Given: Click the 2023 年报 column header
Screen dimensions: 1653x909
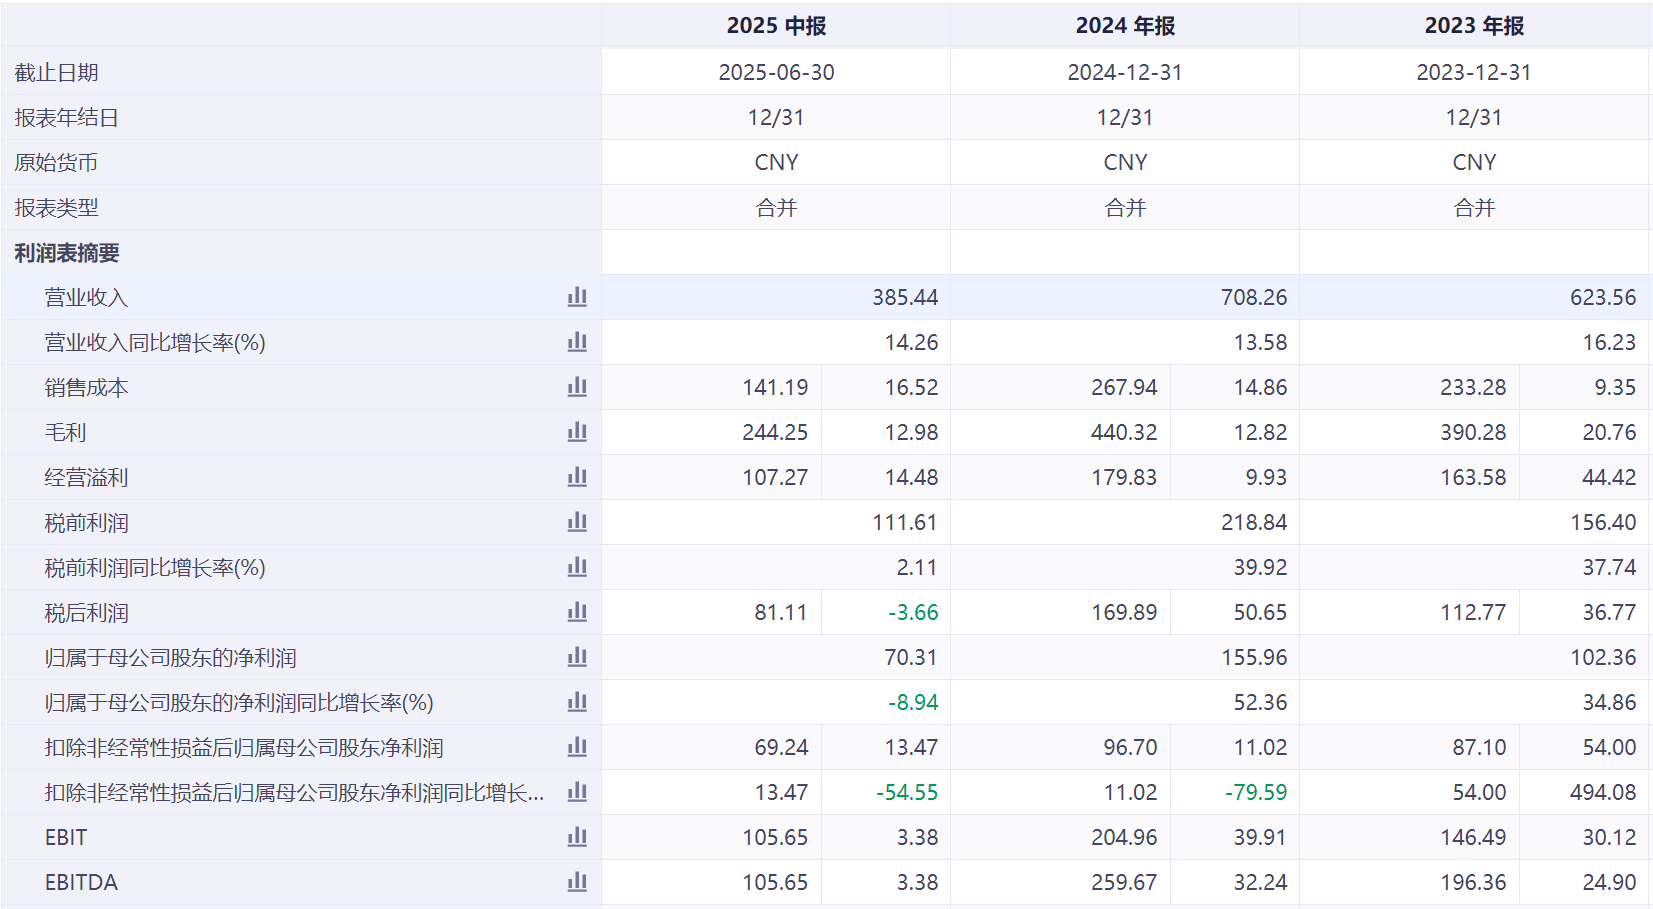Looking at the screenshot, I should pyautogui.click(x=1474, y=26).
